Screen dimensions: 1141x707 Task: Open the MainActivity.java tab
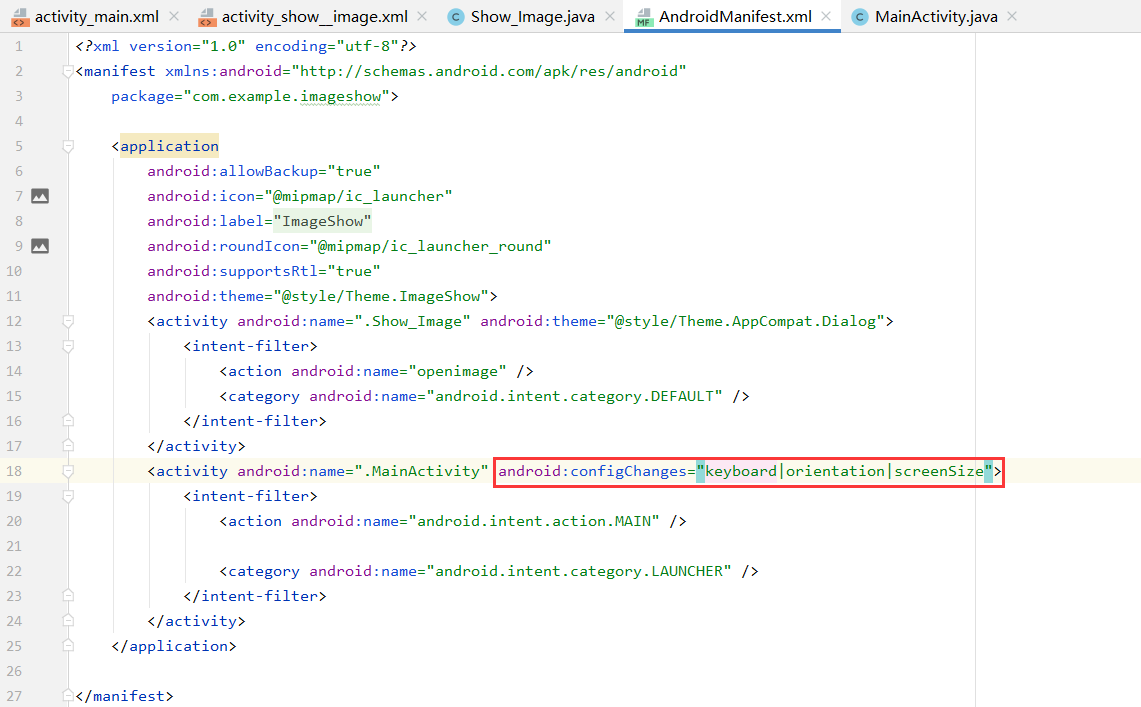click(x=936, y=17)
